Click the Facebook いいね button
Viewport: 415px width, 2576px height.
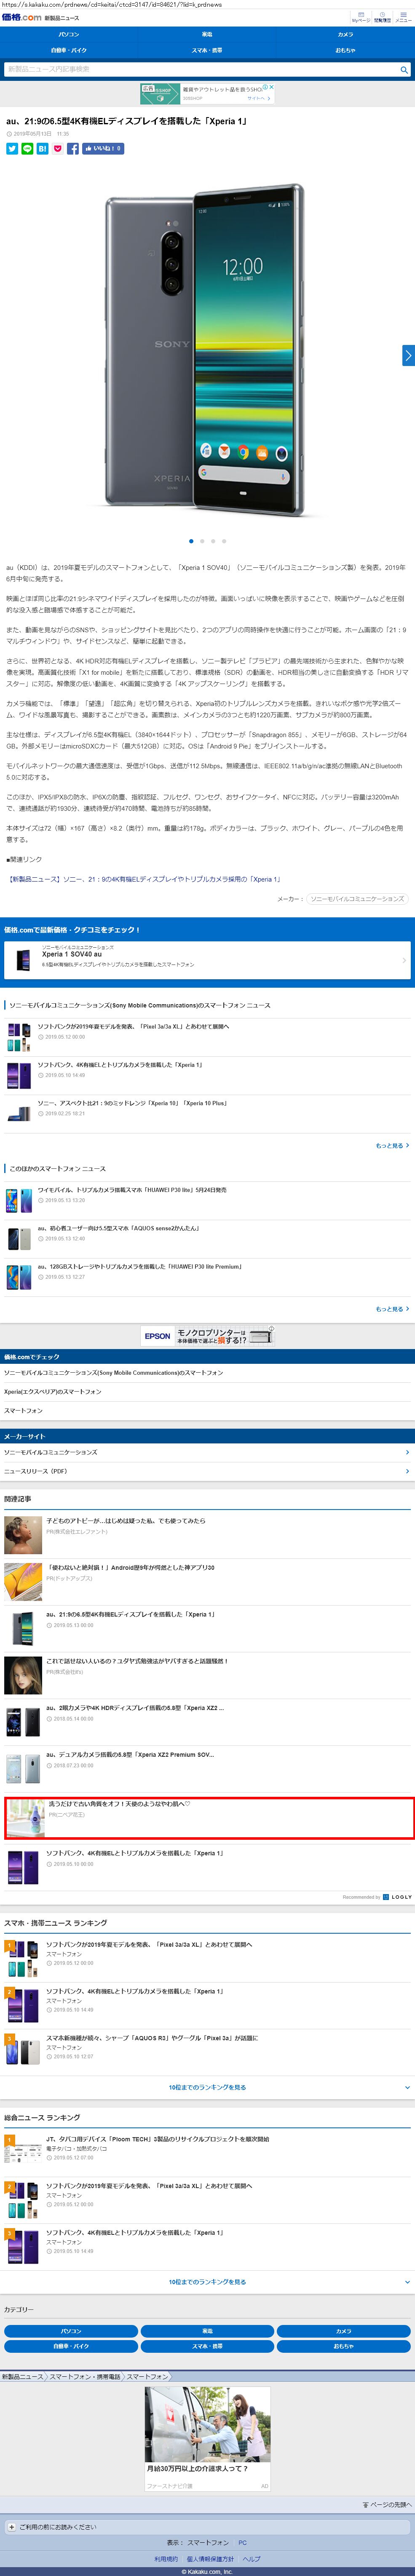click(103, 148)
